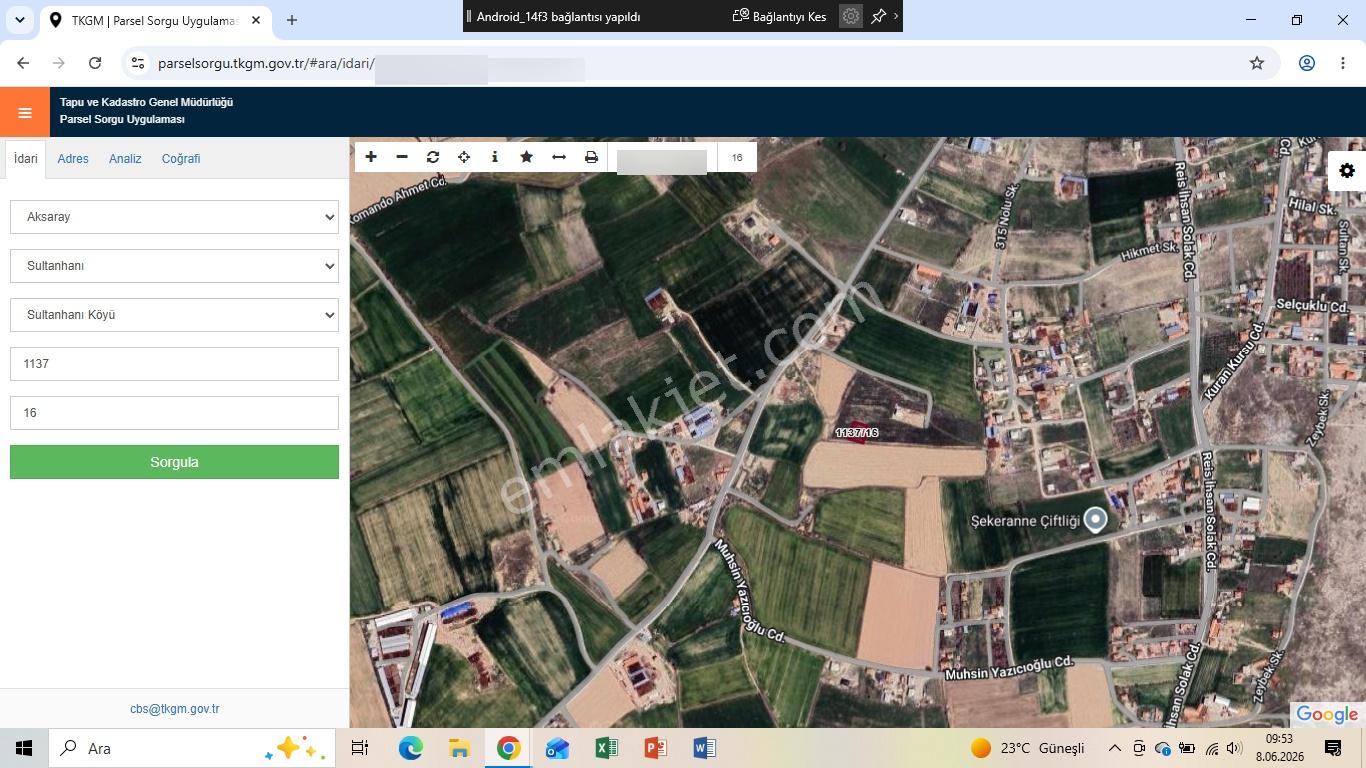1366x768 pixels.
Task: Open the Chrome three-dot menu
Action: [x=1343, y=63]
